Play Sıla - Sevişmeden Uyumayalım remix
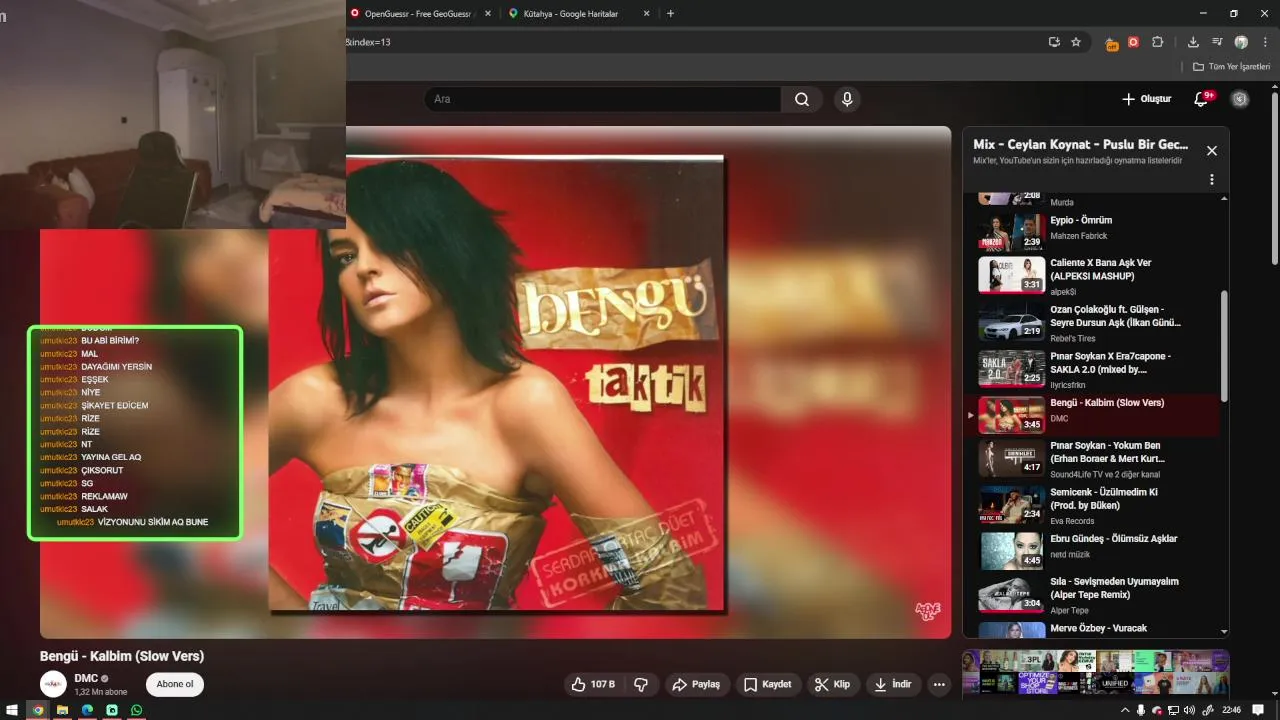 1096,595
